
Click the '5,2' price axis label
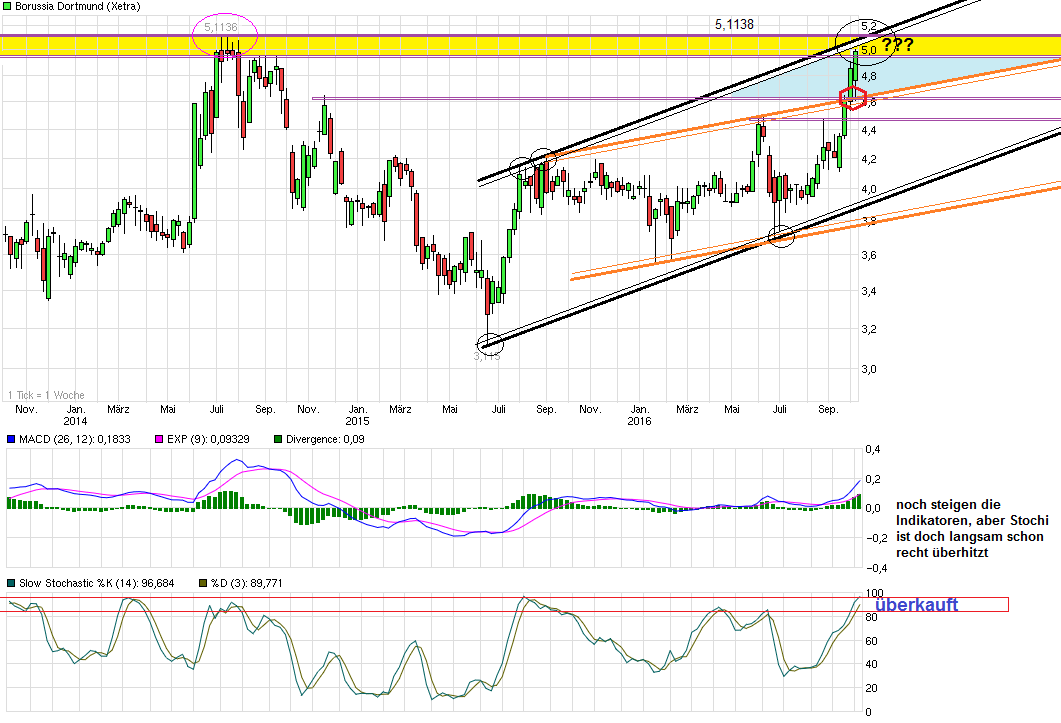(x=869, y=26)
